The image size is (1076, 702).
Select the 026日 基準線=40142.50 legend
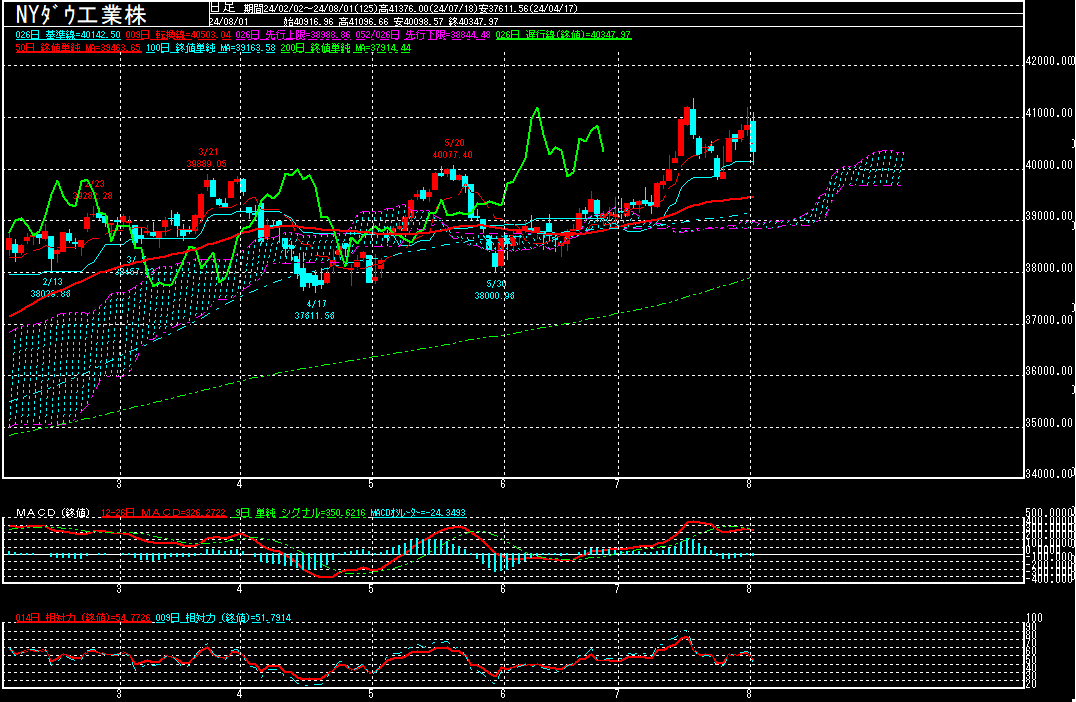coord(68,35)
